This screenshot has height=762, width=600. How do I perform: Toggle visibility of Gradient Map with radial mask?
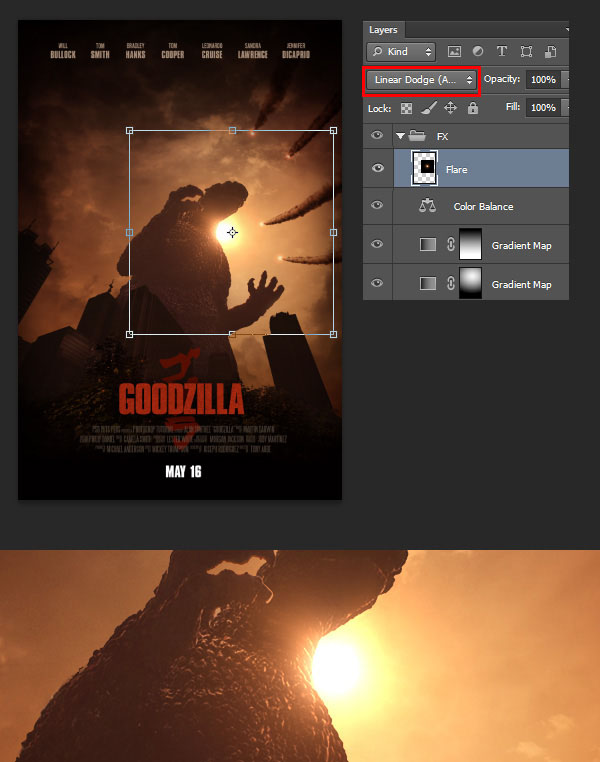(377, 283)
